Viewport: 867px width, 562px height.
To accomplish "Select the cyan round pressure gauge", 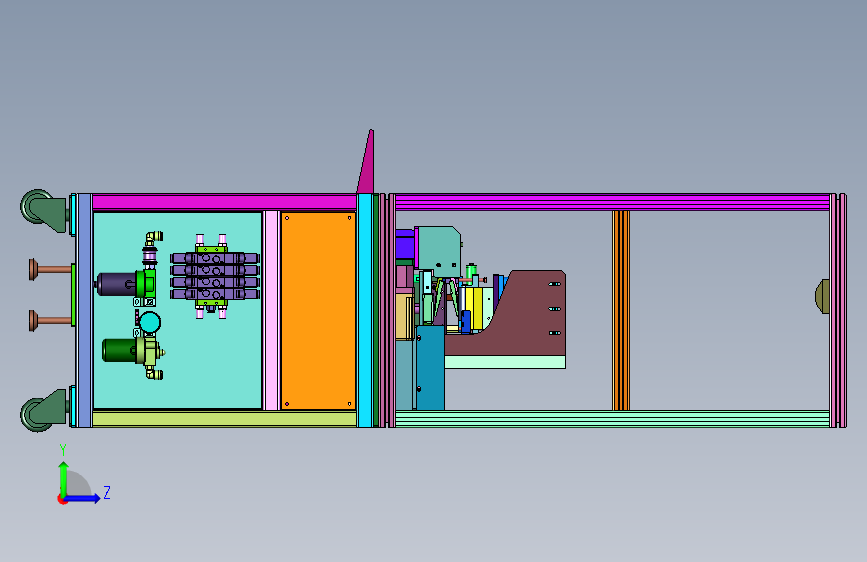I will [x=150, y=322].
